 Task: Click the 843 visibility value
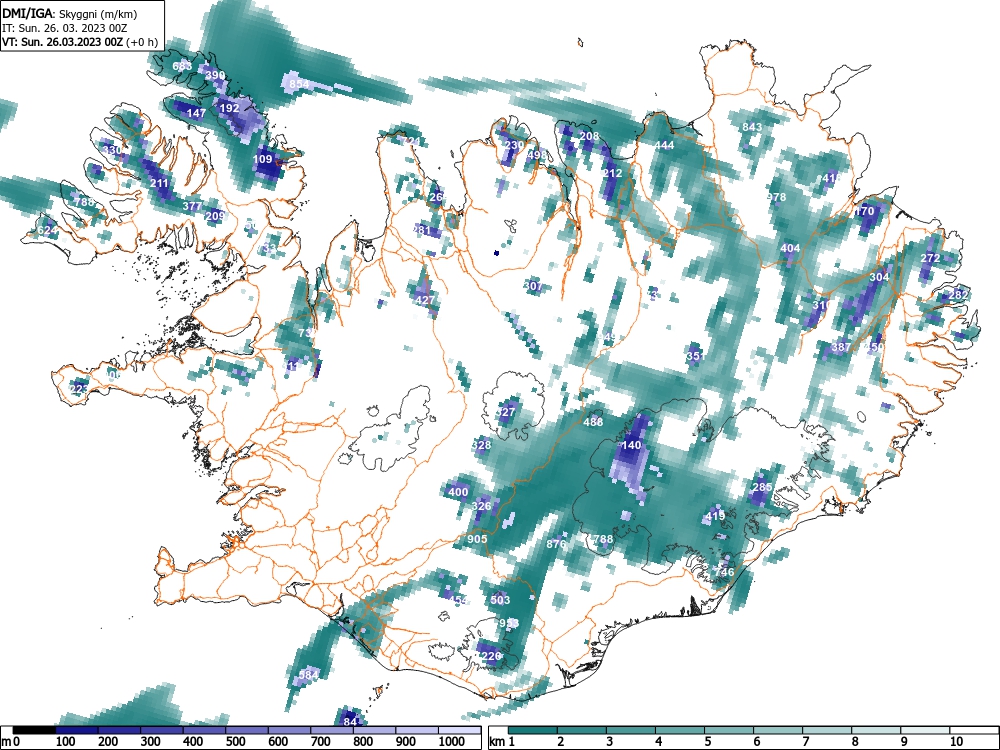pos(753,127)
